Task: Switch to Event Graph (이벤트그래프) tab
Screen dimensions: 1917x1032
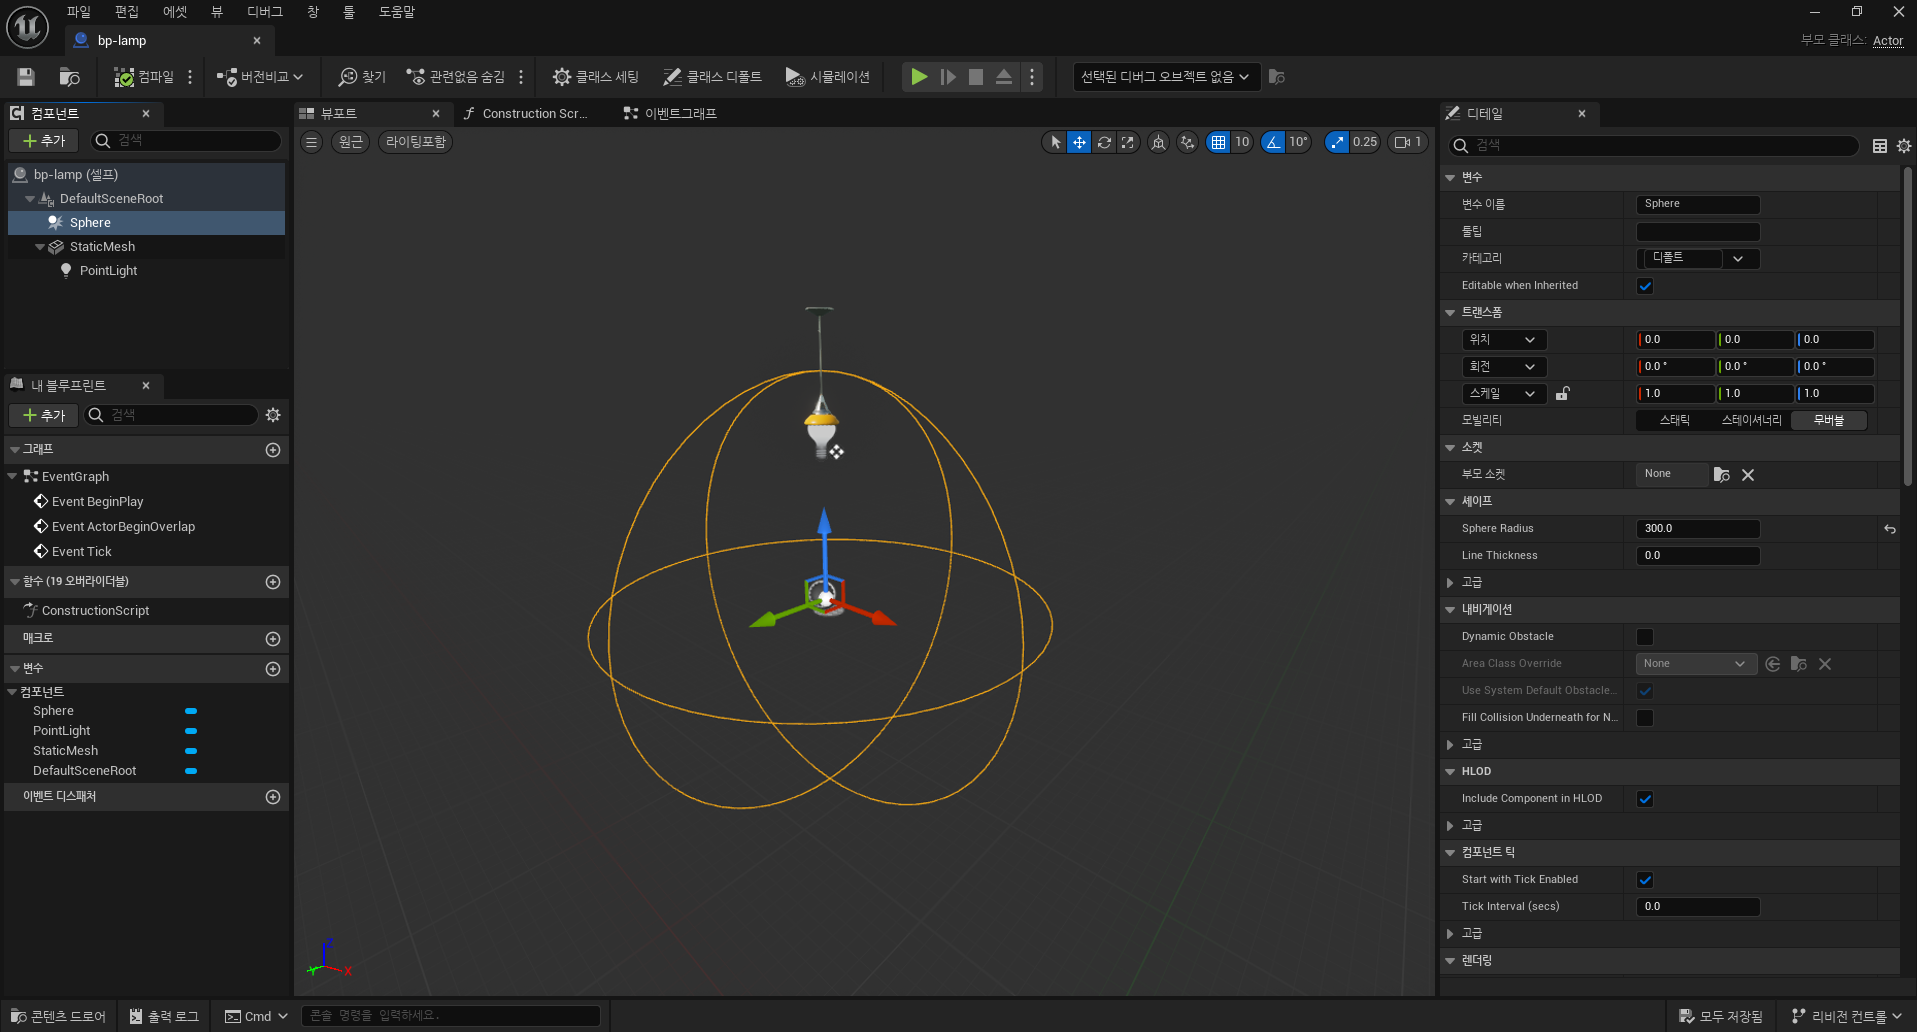Action: [680, 114]
